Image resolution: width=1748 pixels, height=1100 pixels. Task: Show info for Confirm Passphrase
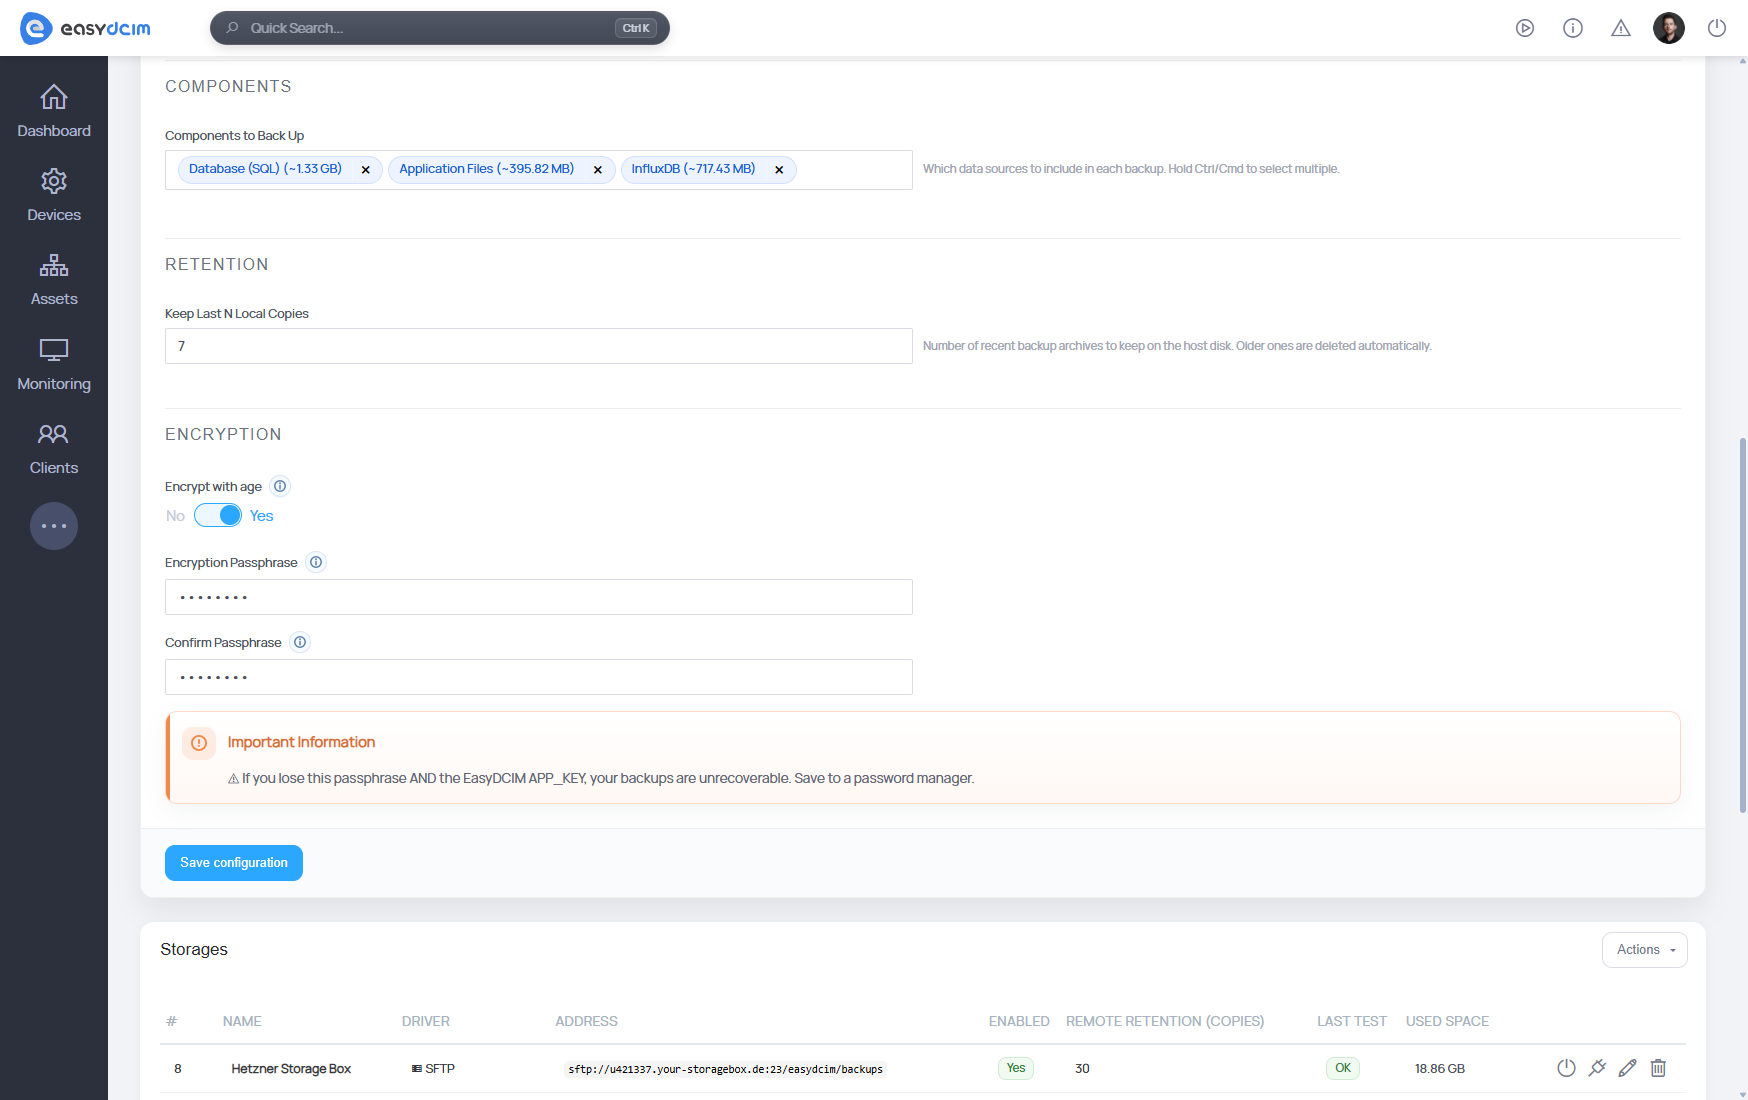pos(300,642)
